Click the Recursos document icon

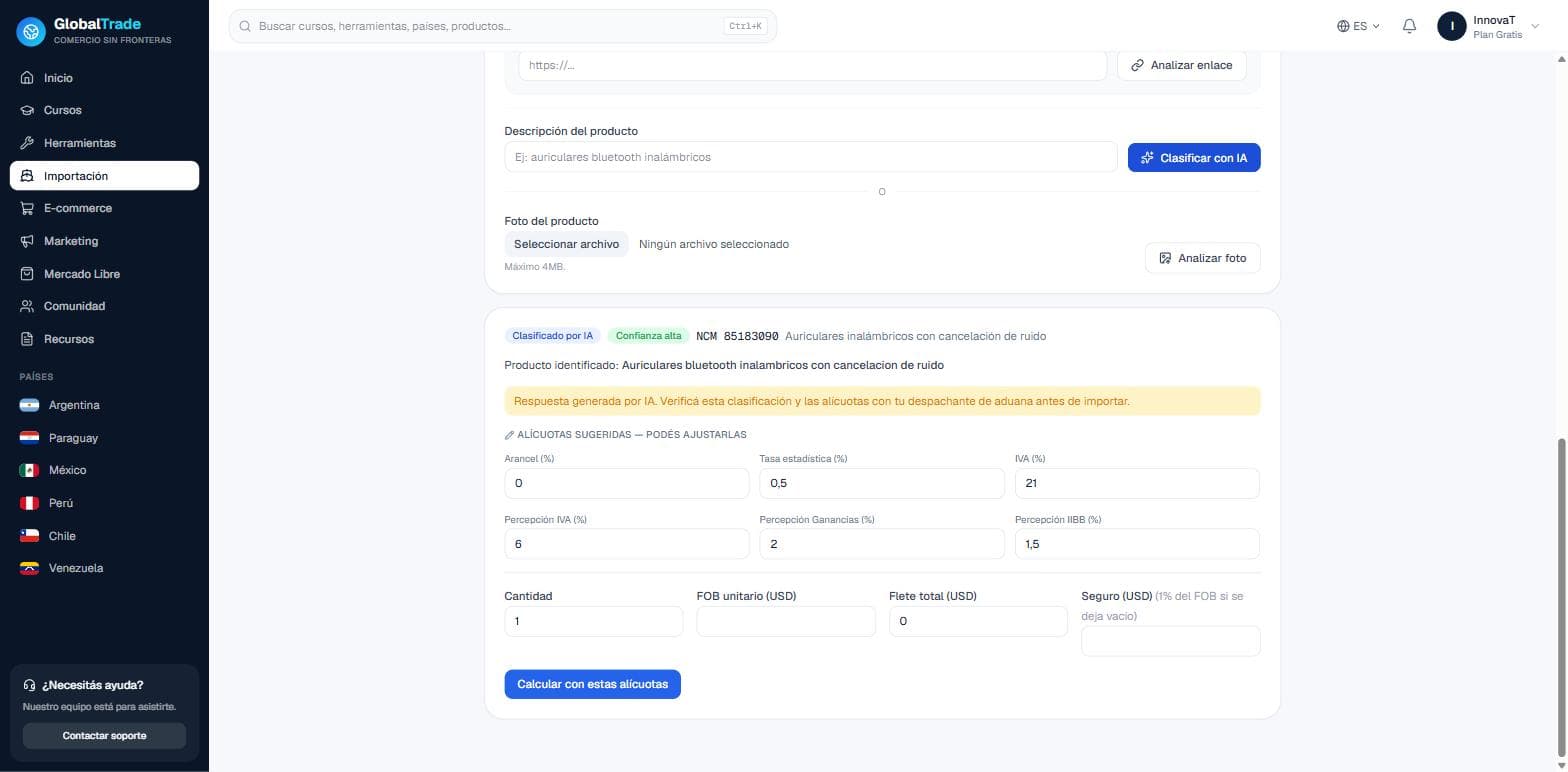pyautogui.click(x=27, y=339)
